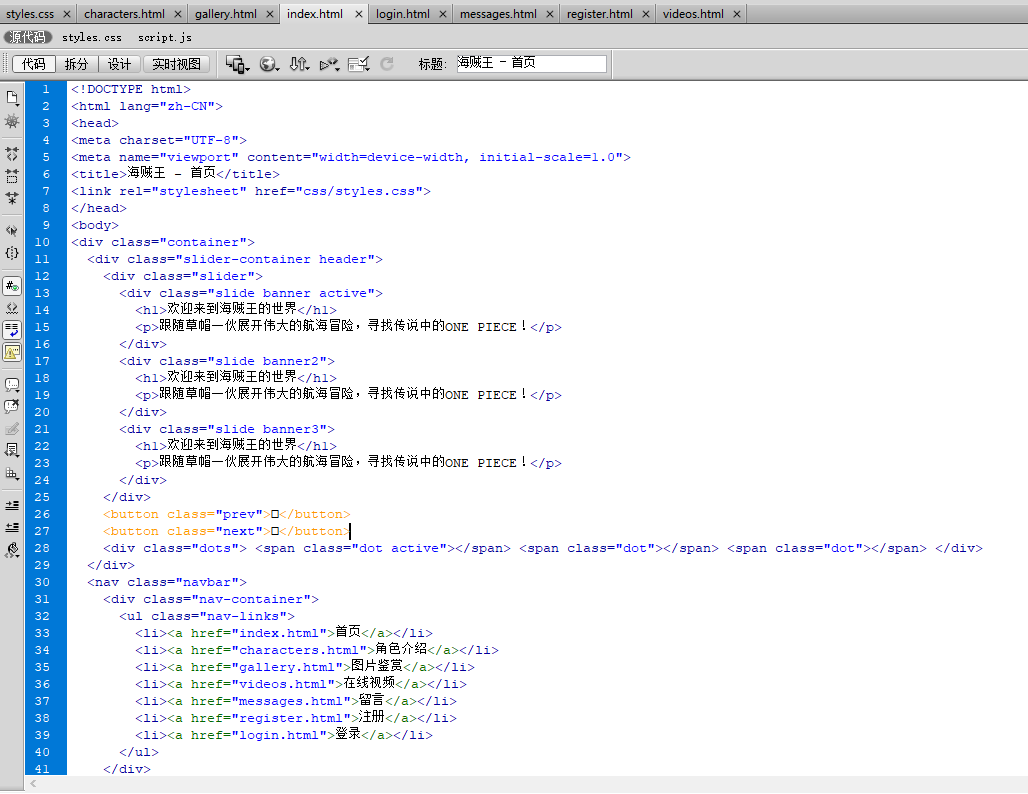Close the styles.css tab
Viewport: 1028px width, 794px height.
67,14
